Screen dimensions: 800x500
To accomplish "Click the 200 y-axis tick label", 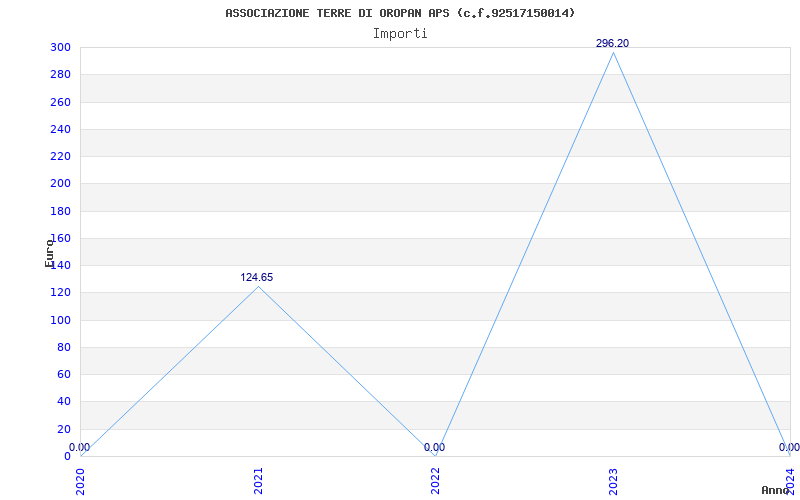I will tap(60, 184).
